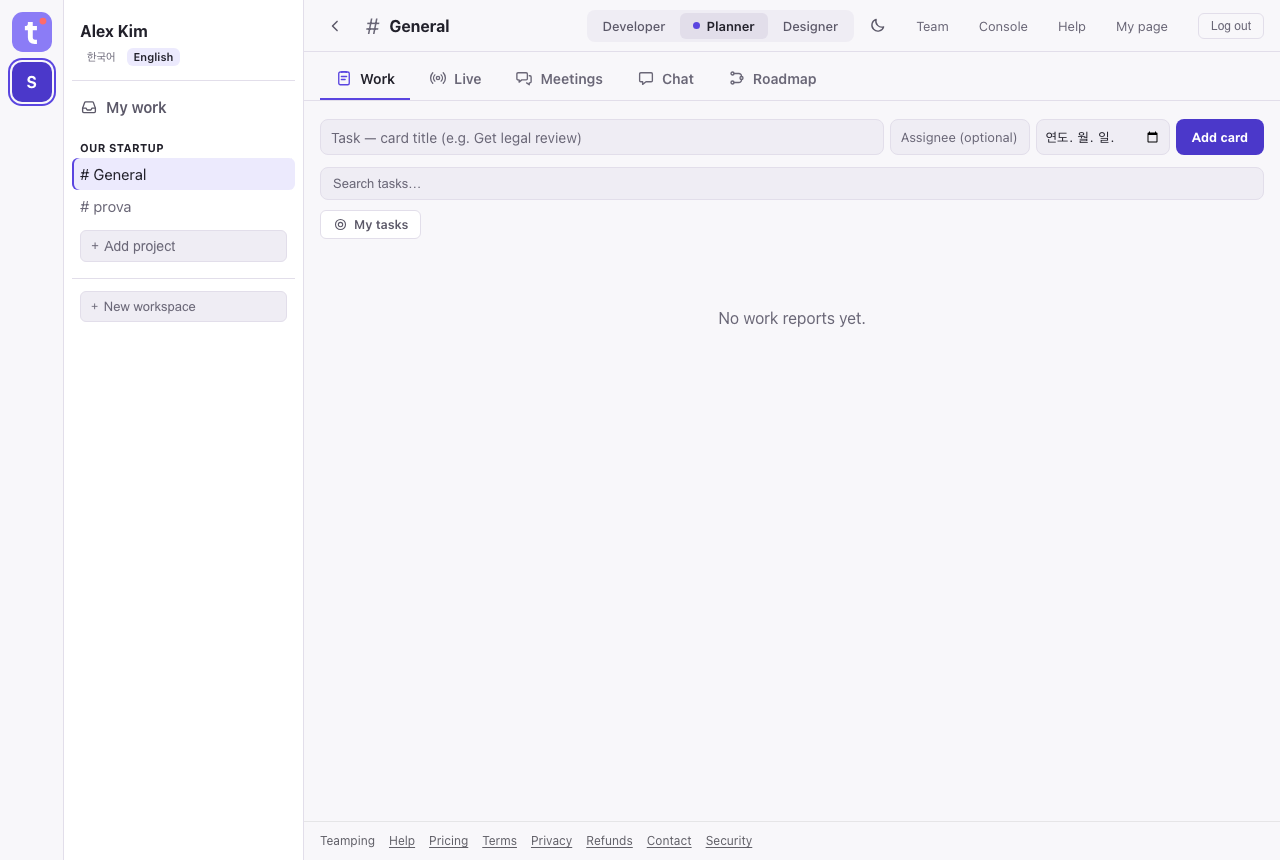Switch language to English

pyautogui.click(x=153, y=57)
